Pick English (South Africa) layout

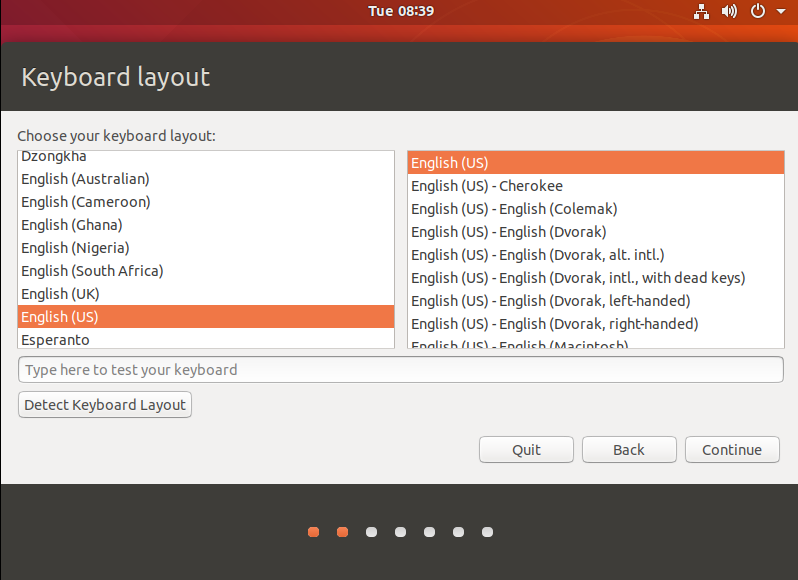92,271
